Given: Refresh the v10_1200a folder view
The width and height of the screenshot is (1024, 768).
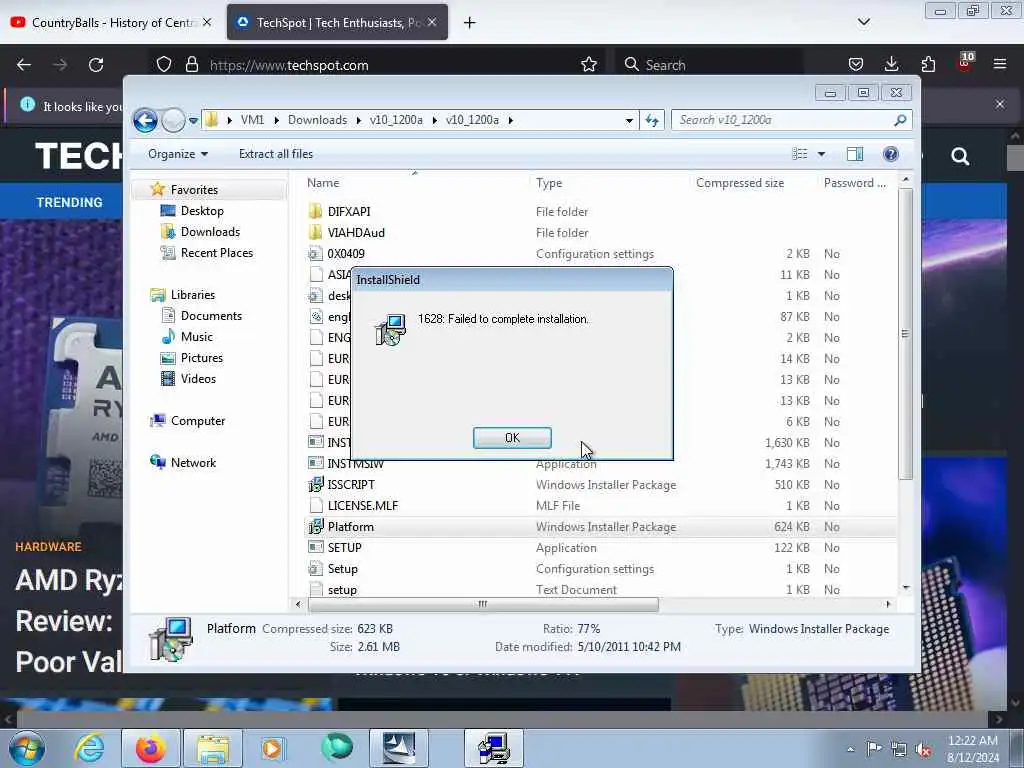Looking at the screenshot, I should (x=652, y=120).
